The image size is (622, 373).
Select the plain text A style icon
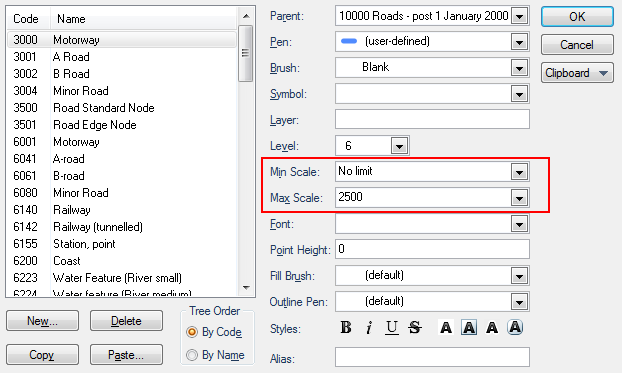tap(446, 328)
